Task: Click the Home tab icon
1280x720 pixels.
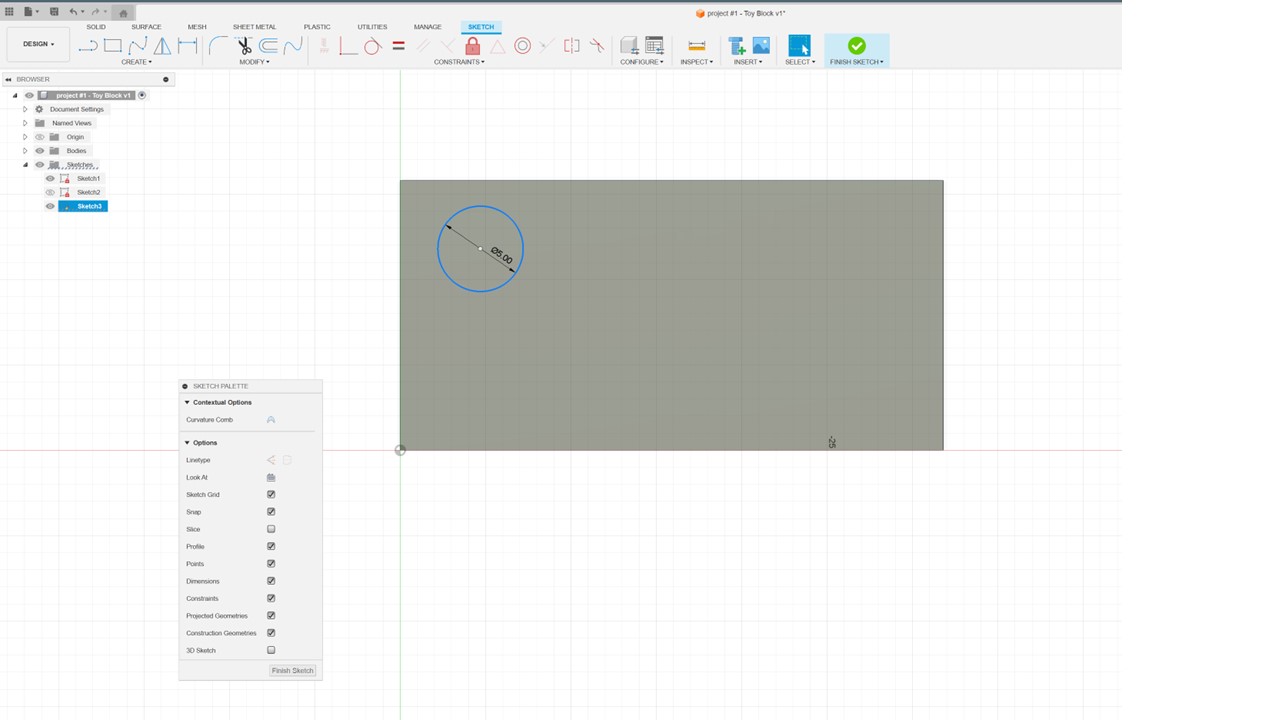Action: (123, 13)
